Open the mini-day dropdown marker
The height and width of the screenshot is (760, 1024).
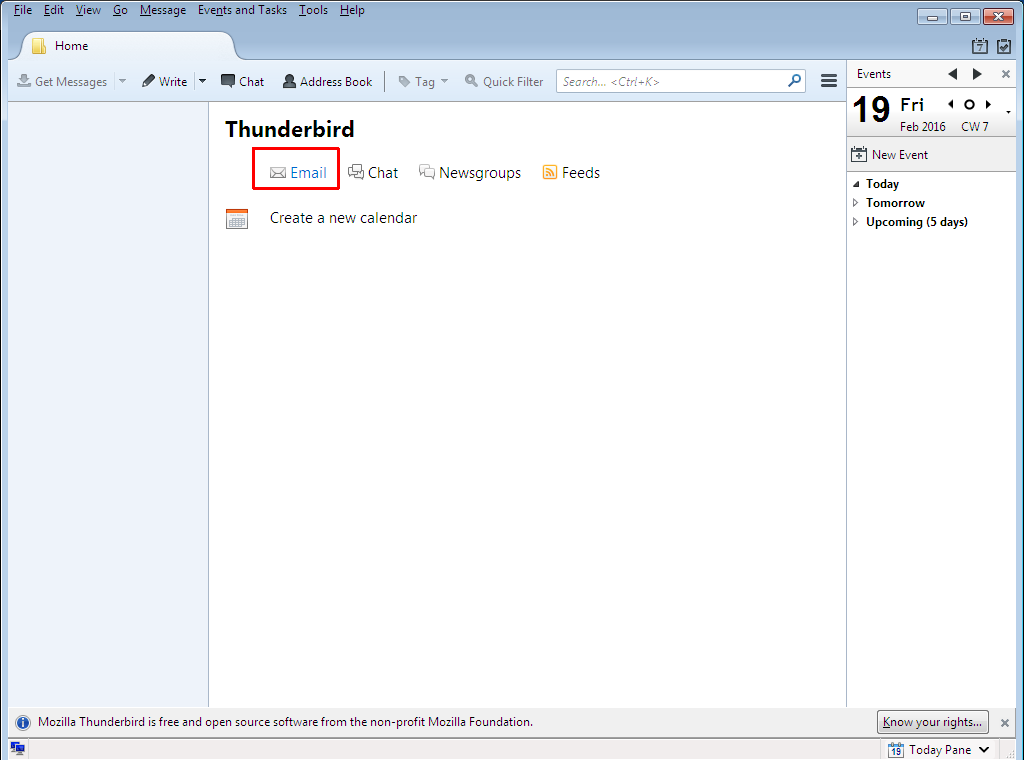click(1008, 112)
